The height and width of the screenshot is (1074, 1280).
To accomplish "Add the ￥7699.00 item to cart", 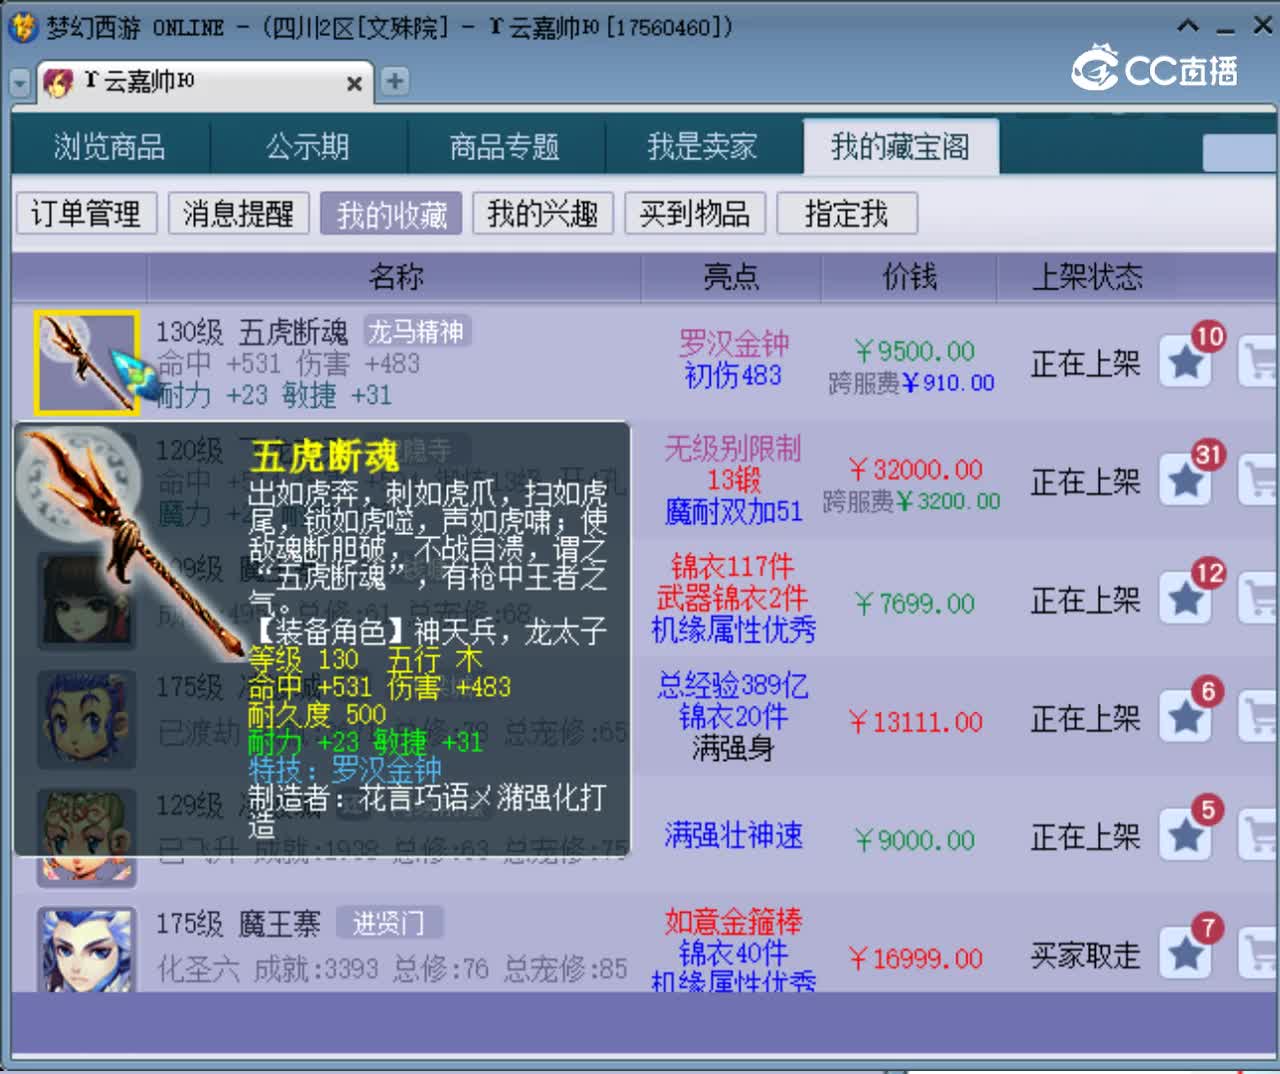I will [x=1259, y=599].
